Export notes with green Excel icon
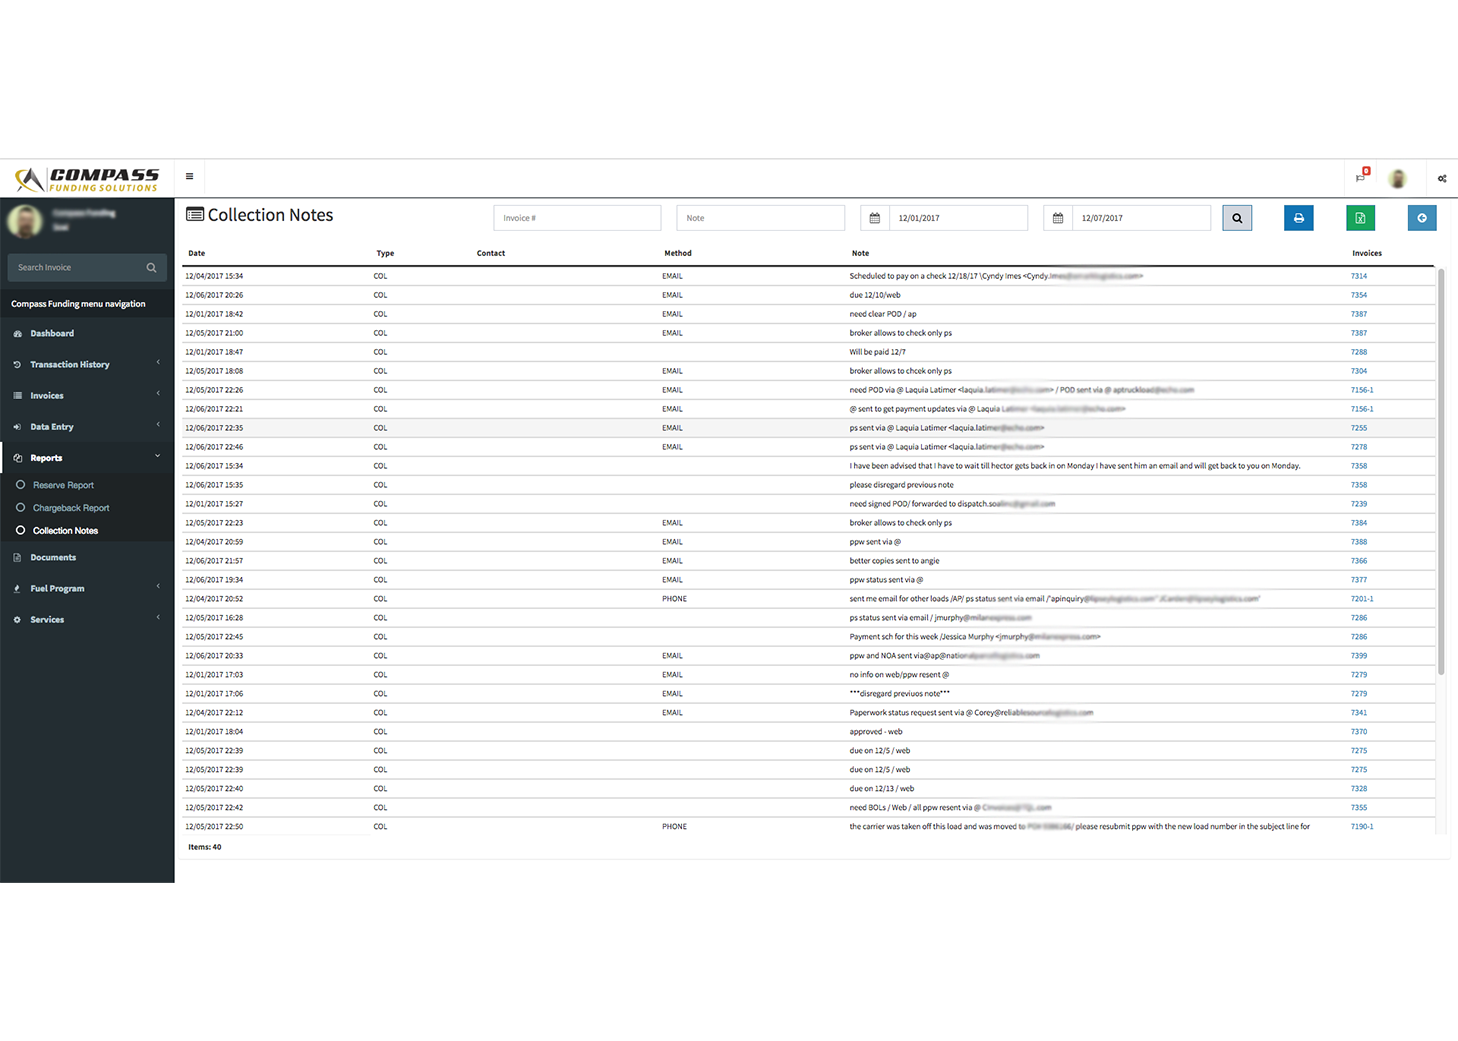This screenshot has height=1041, width=1458. point(1360,218)
